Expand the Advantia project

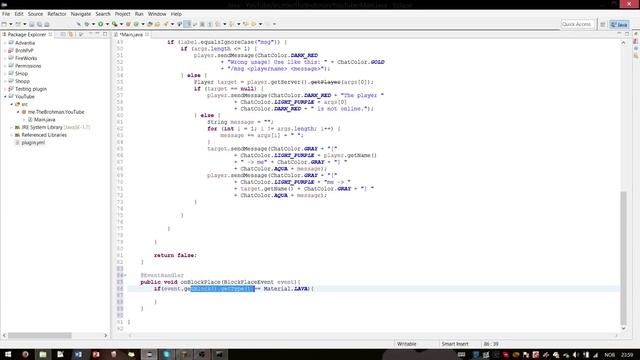(x=5, y=43)
